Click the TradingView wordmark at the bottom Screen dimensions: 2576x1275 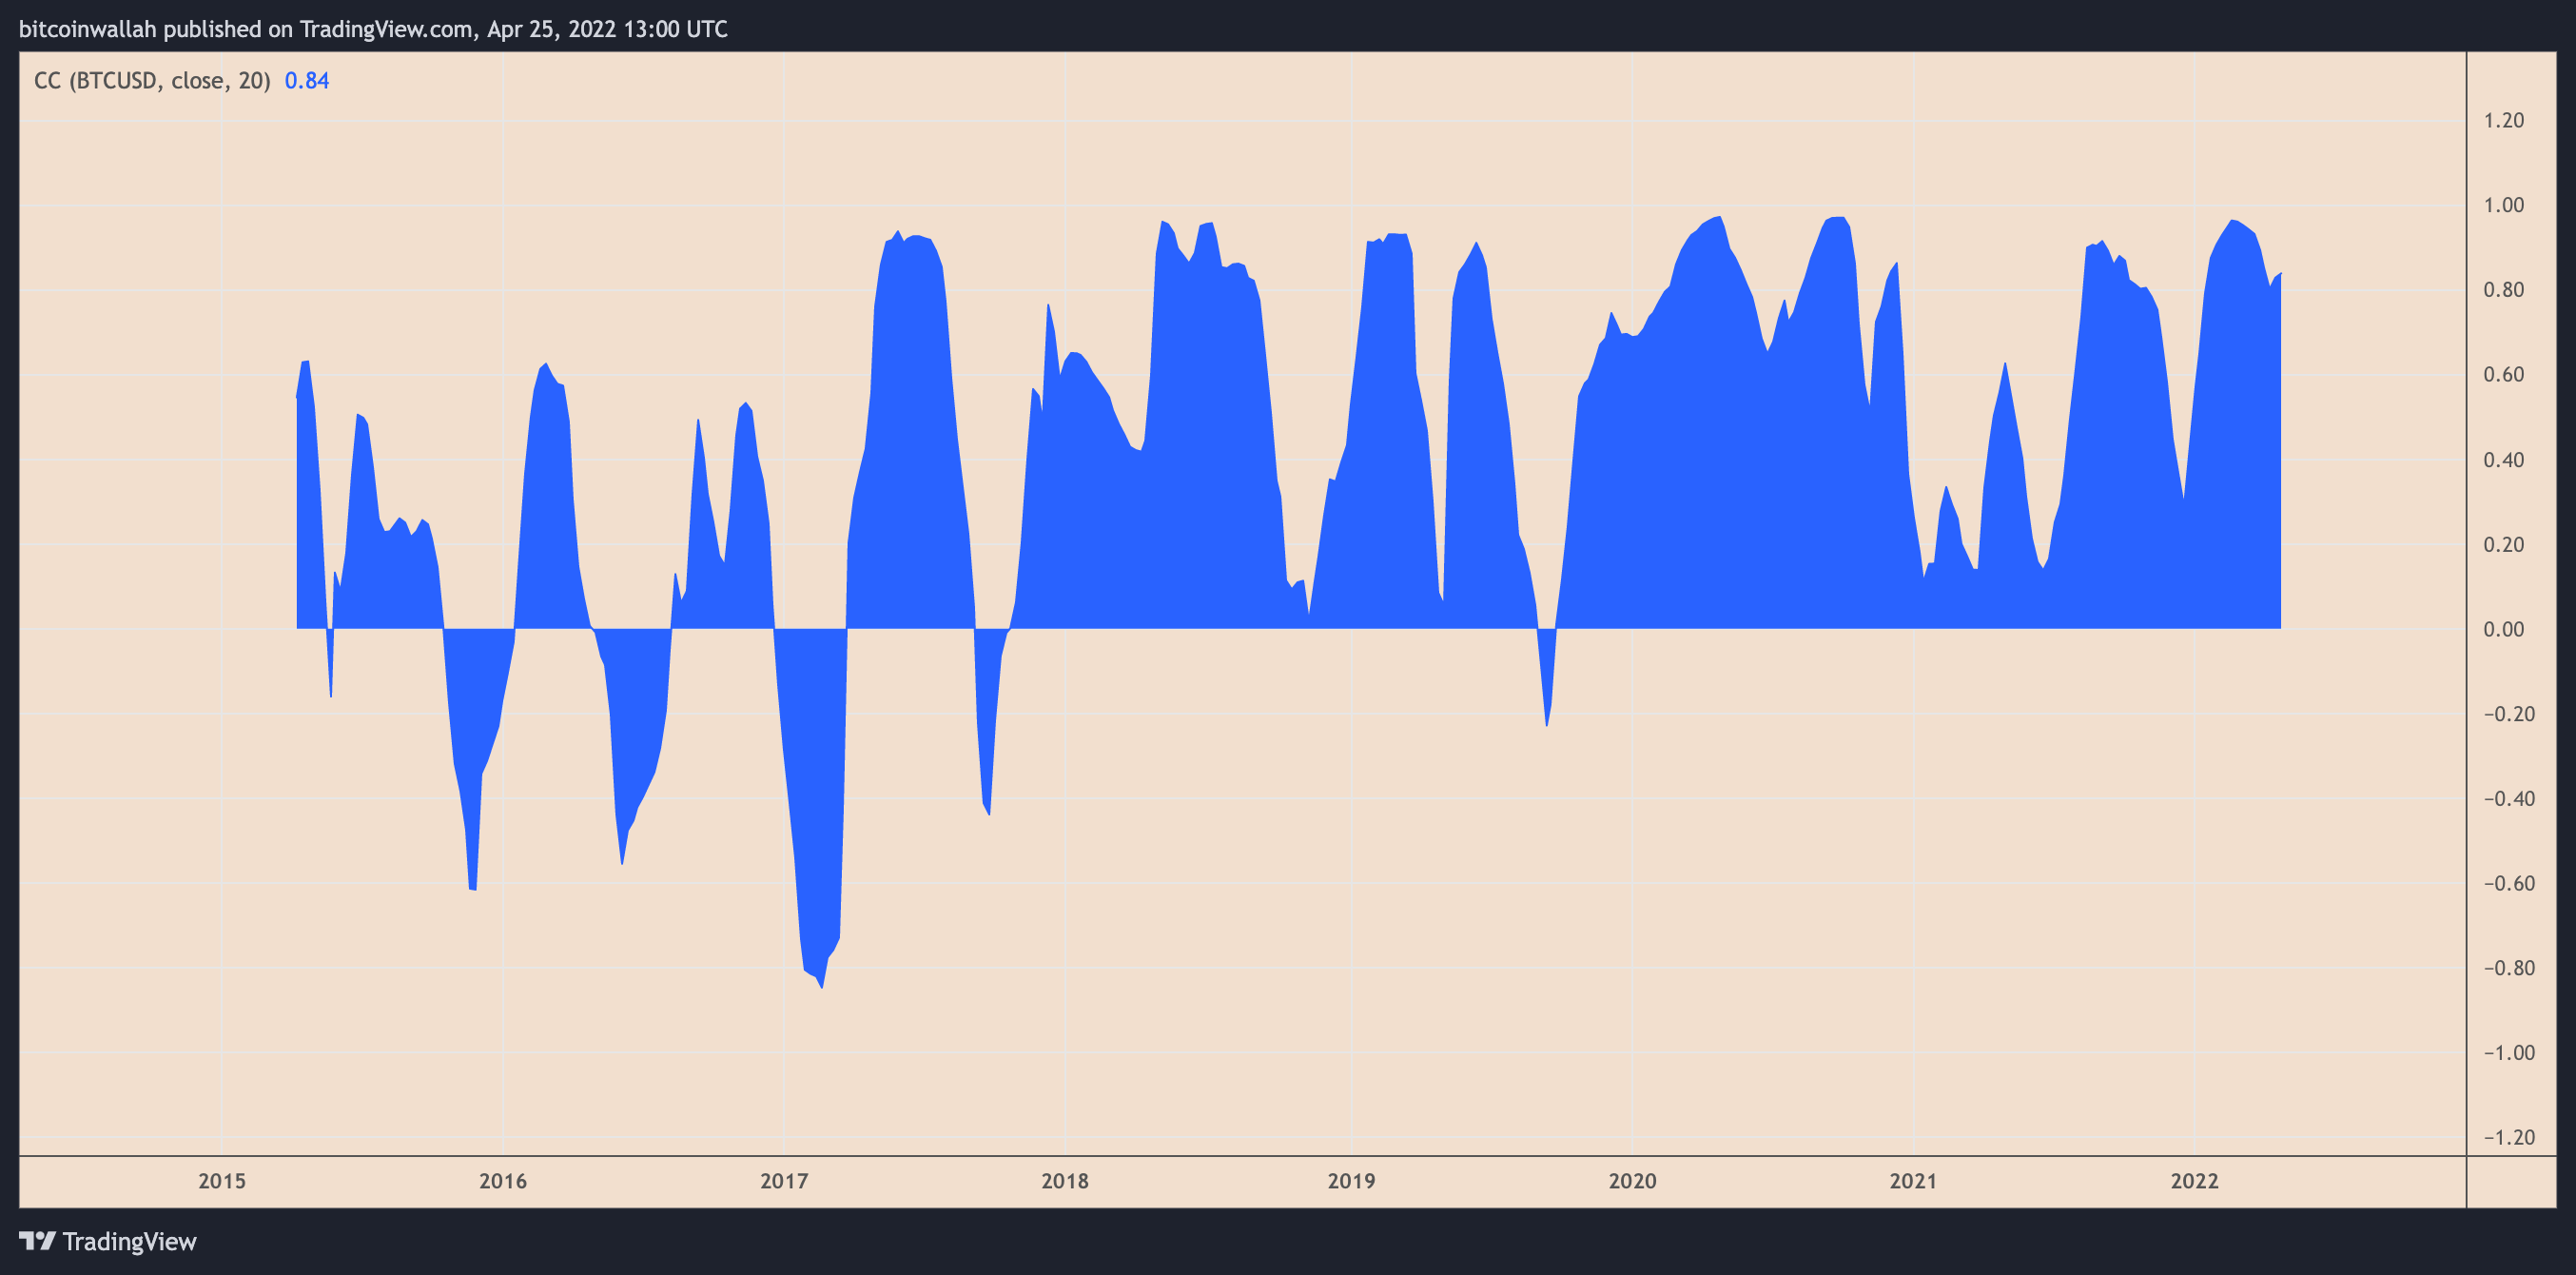click(x=129, y=1242)
